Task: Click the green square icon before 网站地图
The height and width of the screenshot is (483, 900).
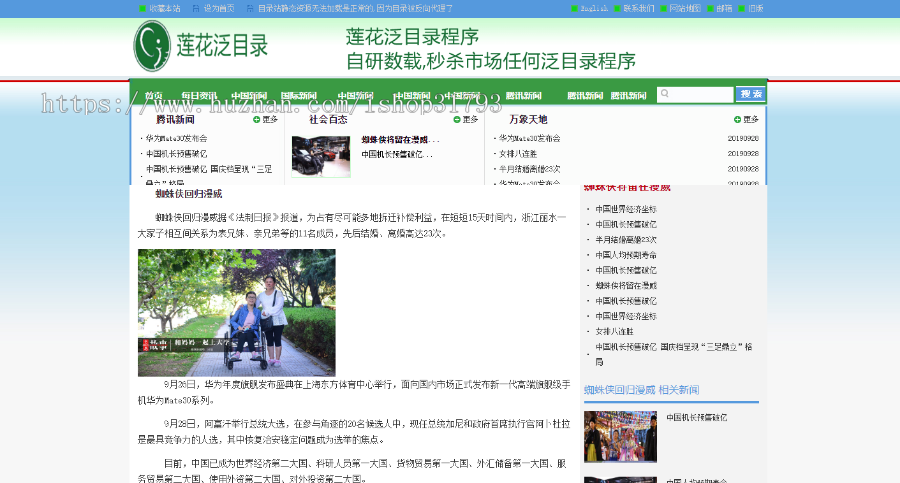Action: (x=664, y=9)
